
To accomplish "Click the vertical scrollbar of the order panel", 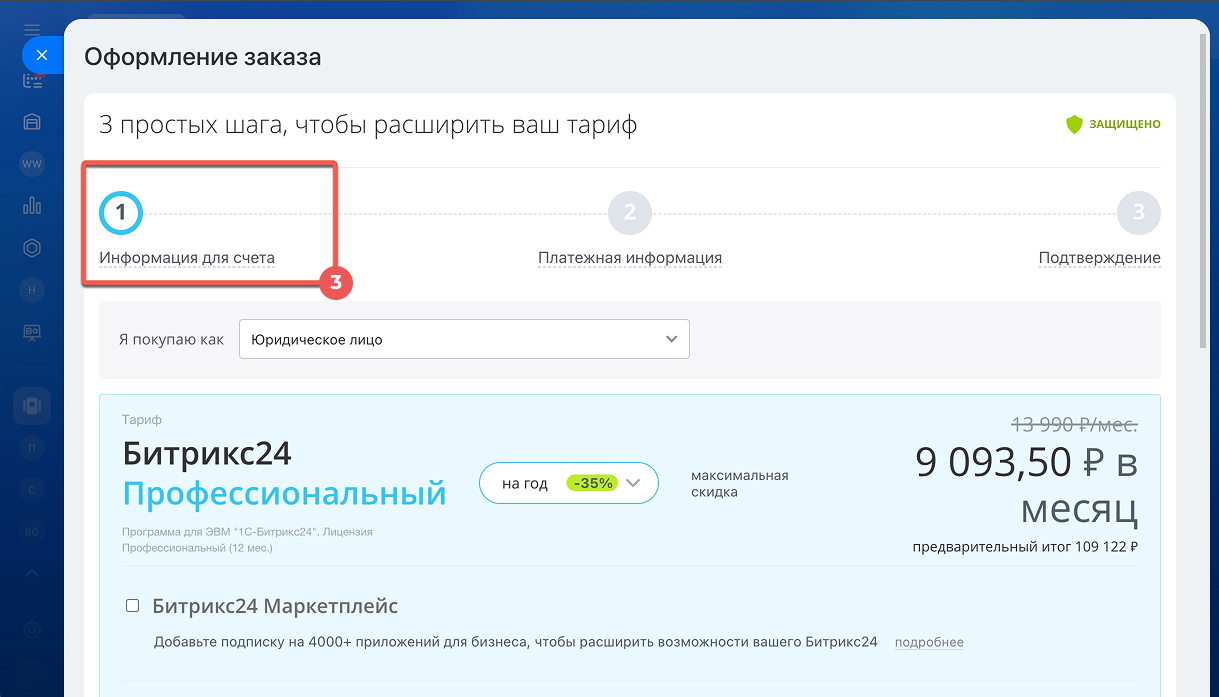I will point(1204,190).
